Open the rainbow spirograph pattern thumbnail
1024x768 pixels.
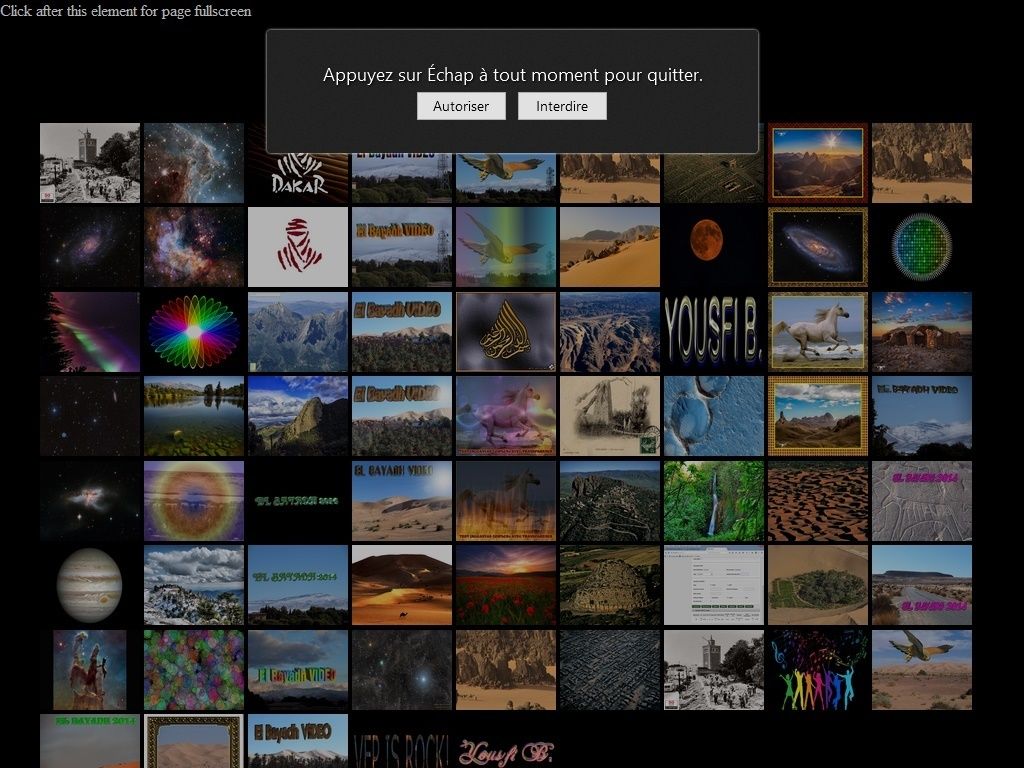point(193,331)
